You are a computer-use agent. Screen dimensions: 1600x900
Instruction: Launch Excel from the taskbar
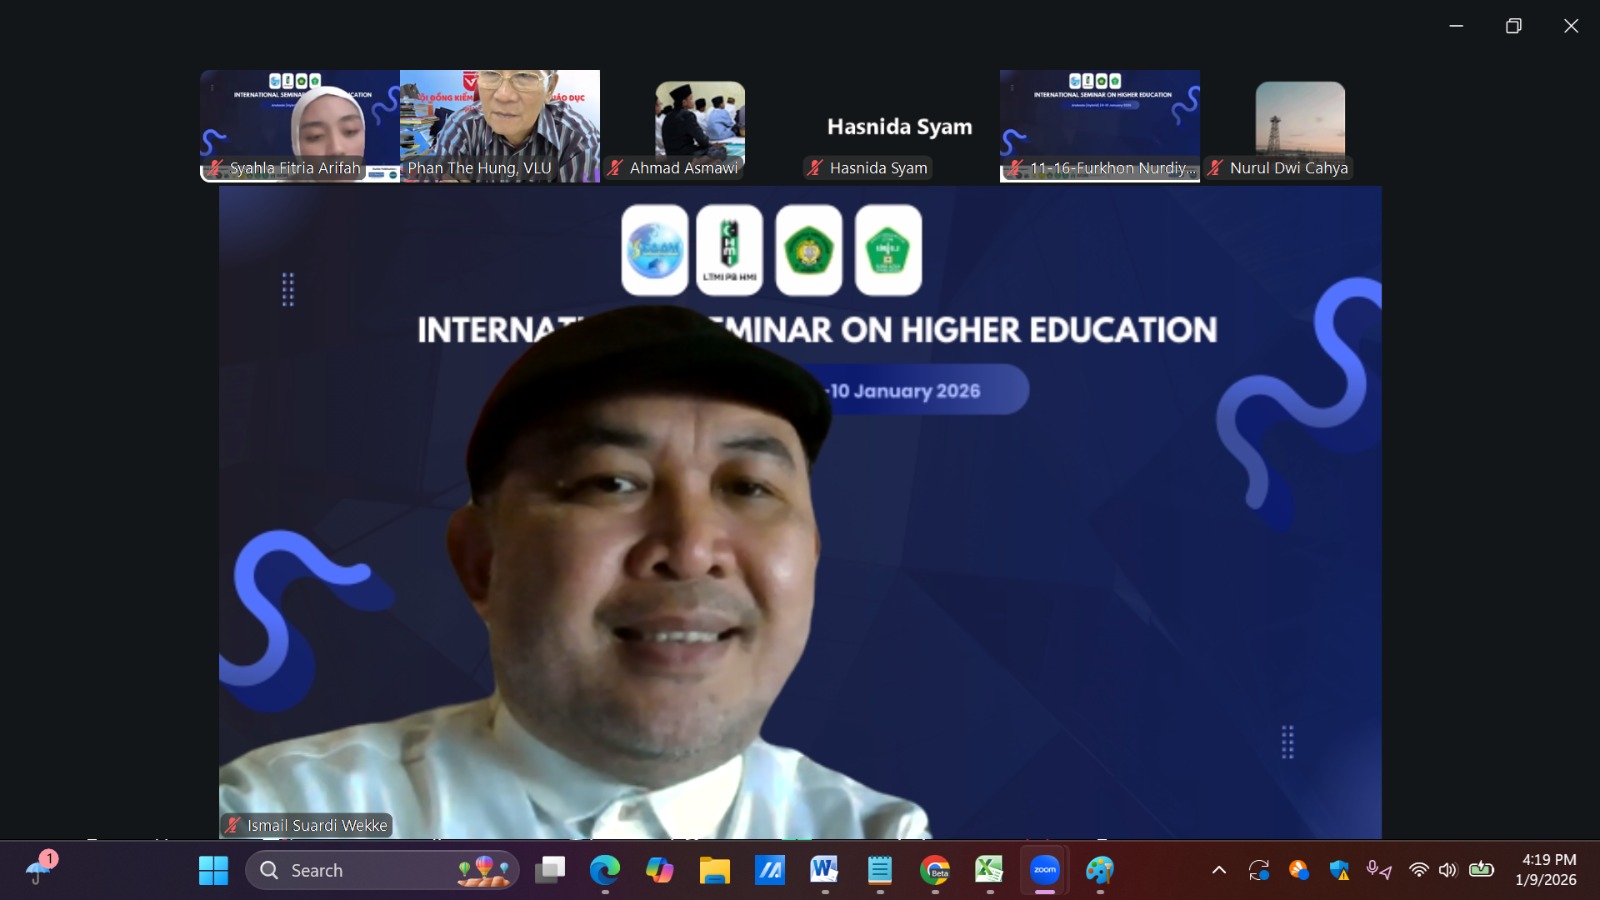[989, 870]
